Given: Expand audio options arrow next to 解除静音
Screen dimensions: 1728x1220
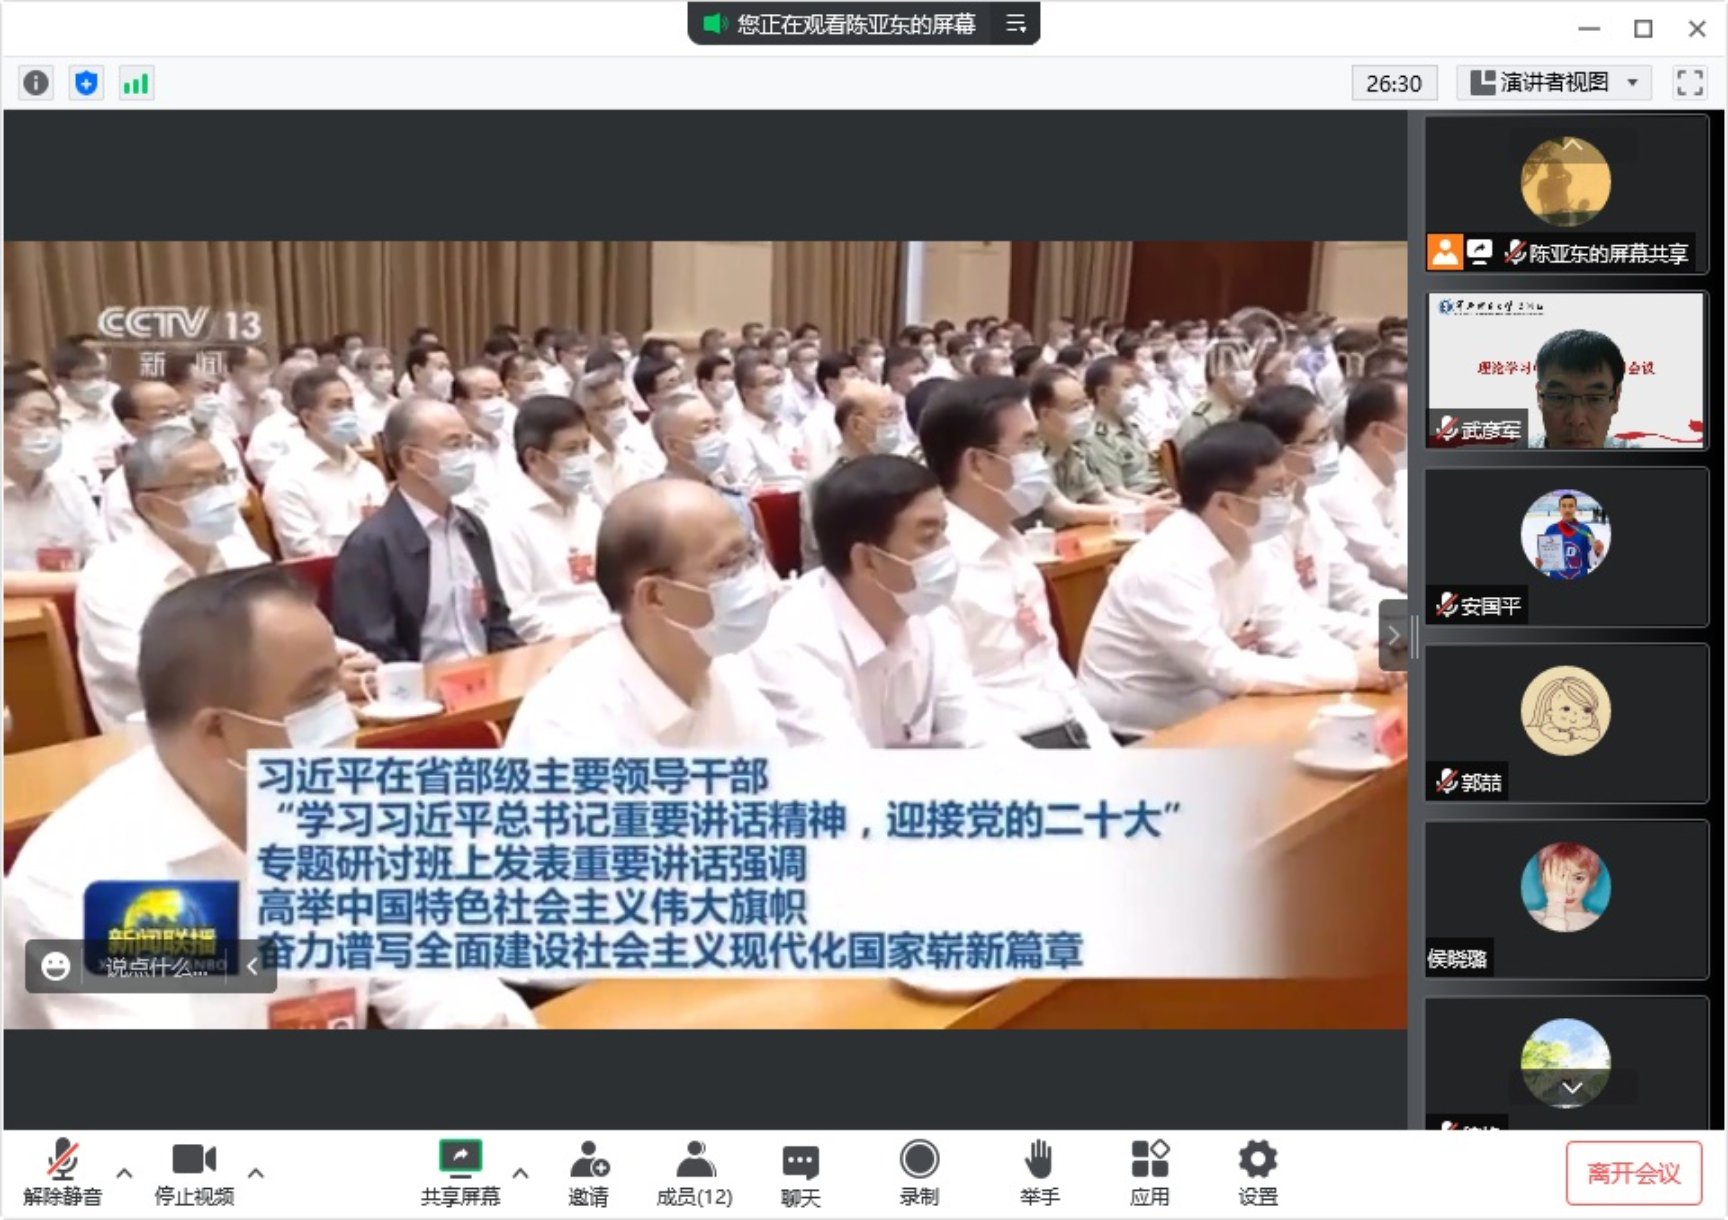Looking at the screenshot, I should click(x=124, y=1173).
